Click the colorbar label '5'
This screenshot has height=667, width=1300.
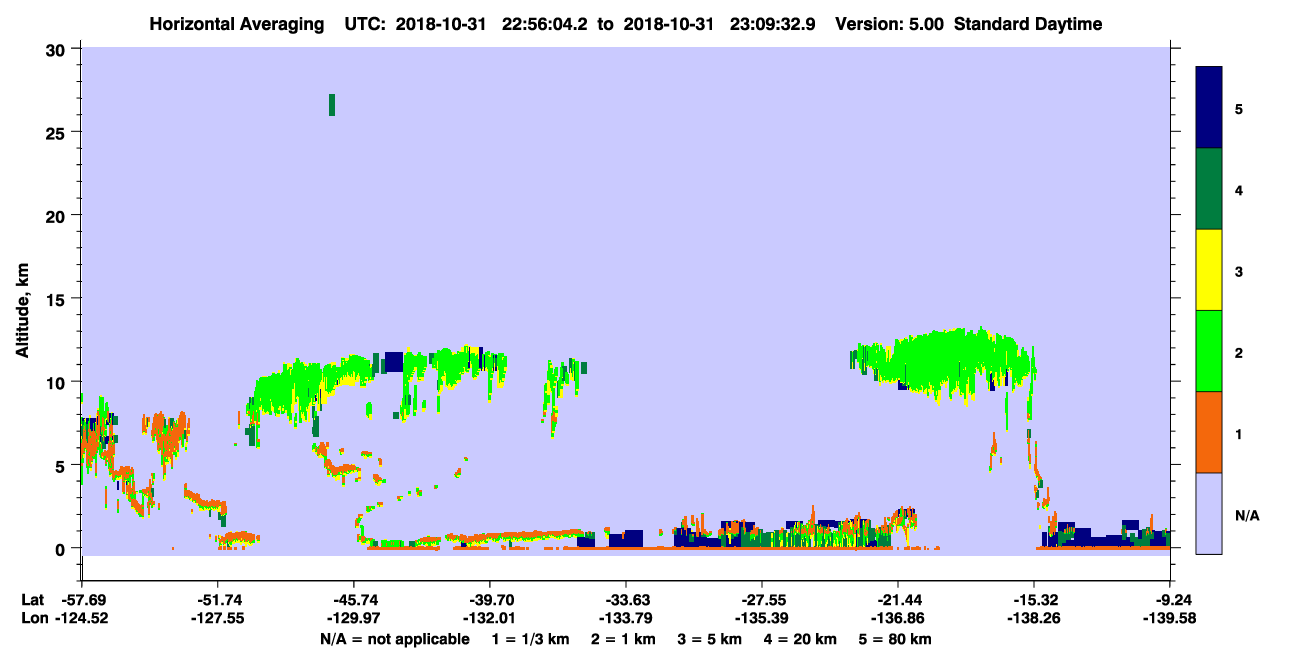1239,109
